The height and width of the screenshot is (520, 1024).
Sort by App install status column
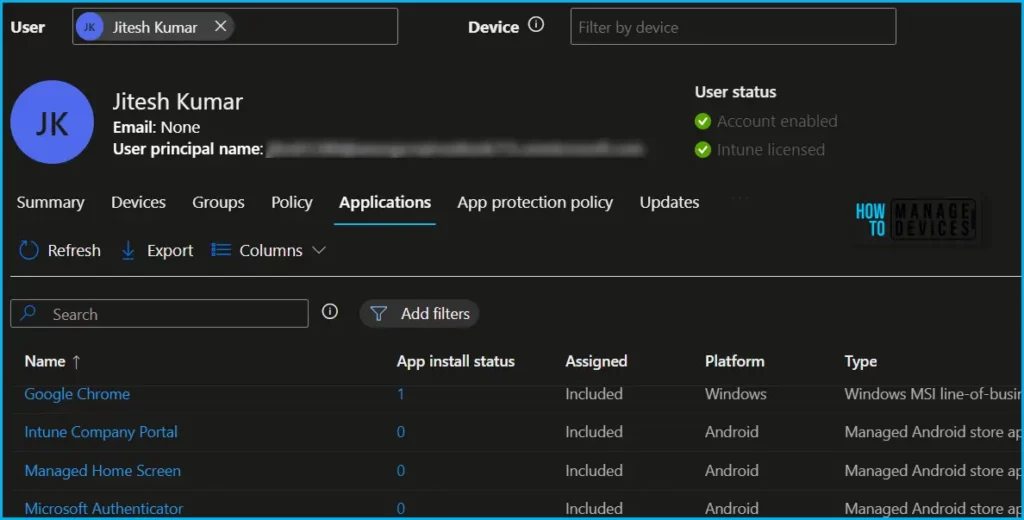456,361
